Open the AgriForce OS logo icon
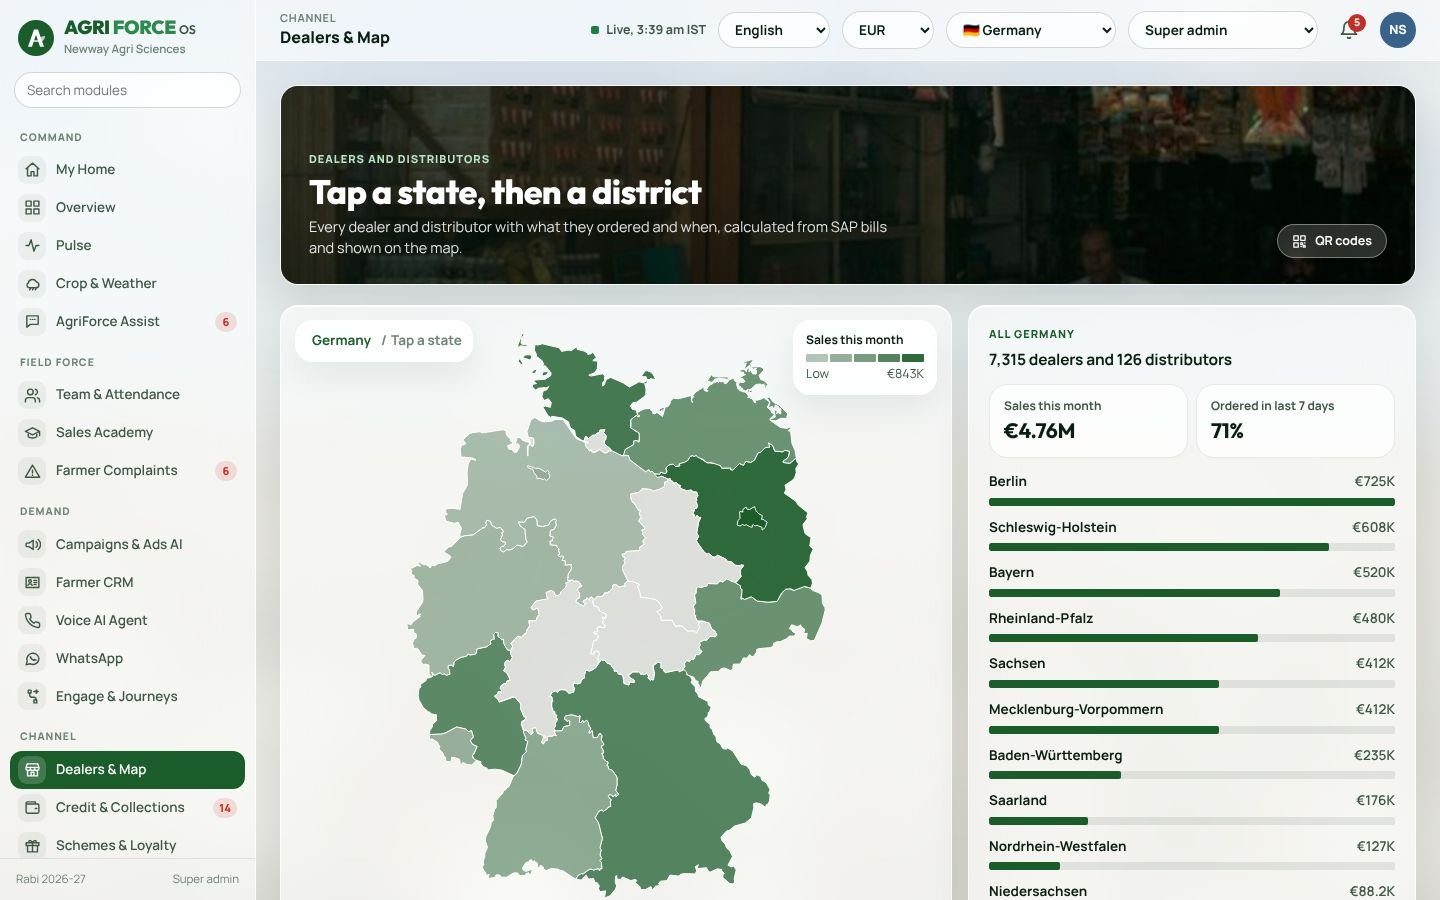Viewport: 1440px width, 900px height. (36, 38)
